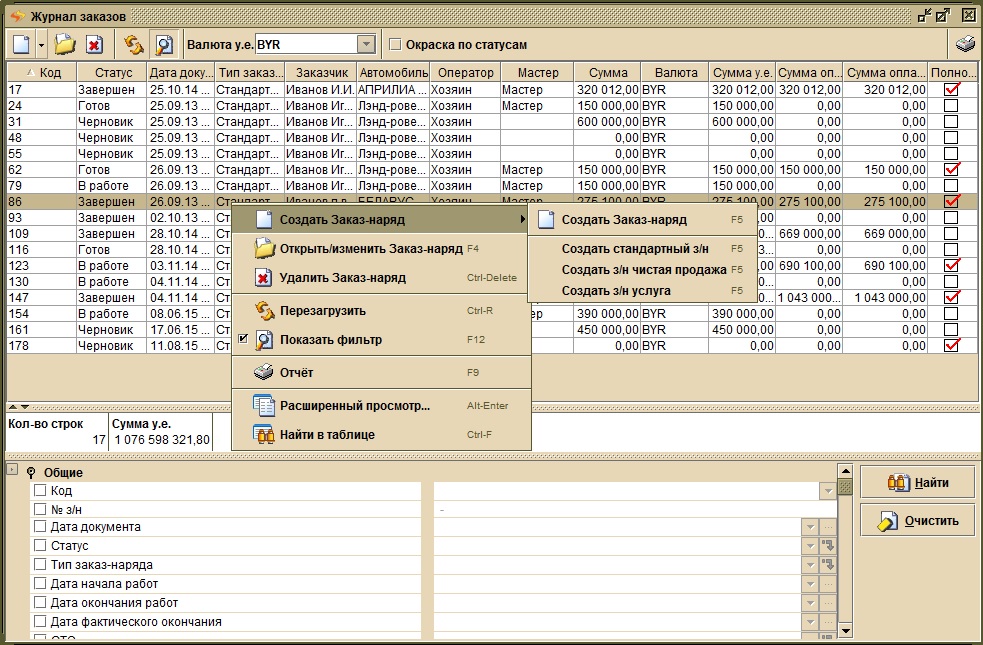Screen dimensions: 983x645
Task: Click the Найти button
Action: coord(918,483)
